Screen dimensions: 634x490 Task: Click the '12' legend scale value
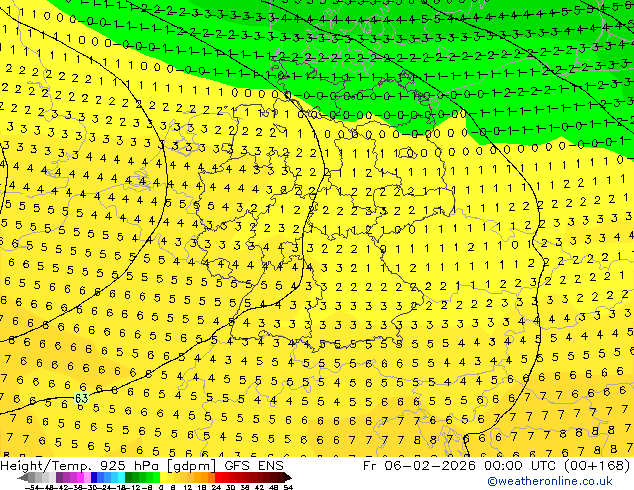[x=188, y=487]
